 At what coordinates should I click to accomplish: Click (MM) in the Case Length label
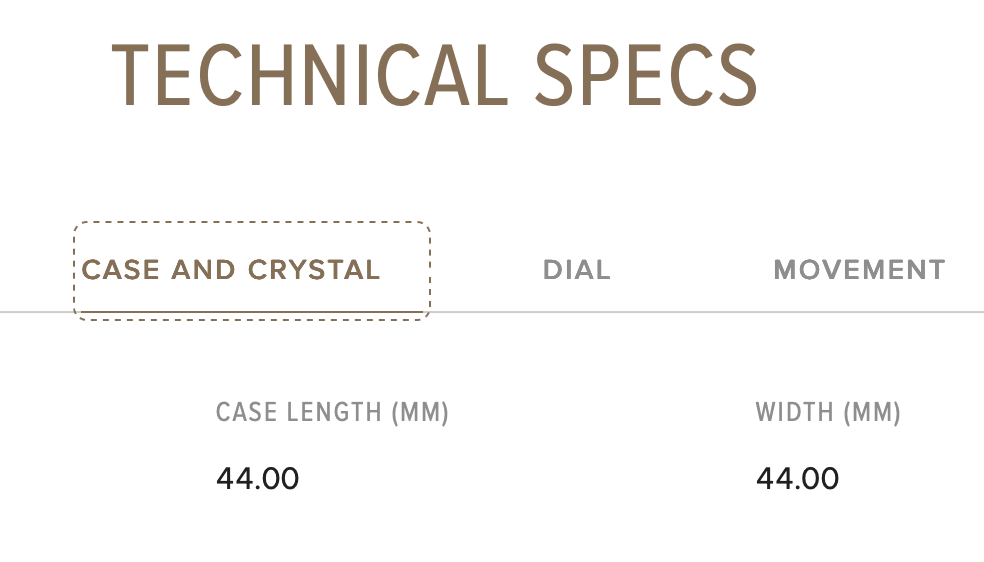tap(419, 412)
